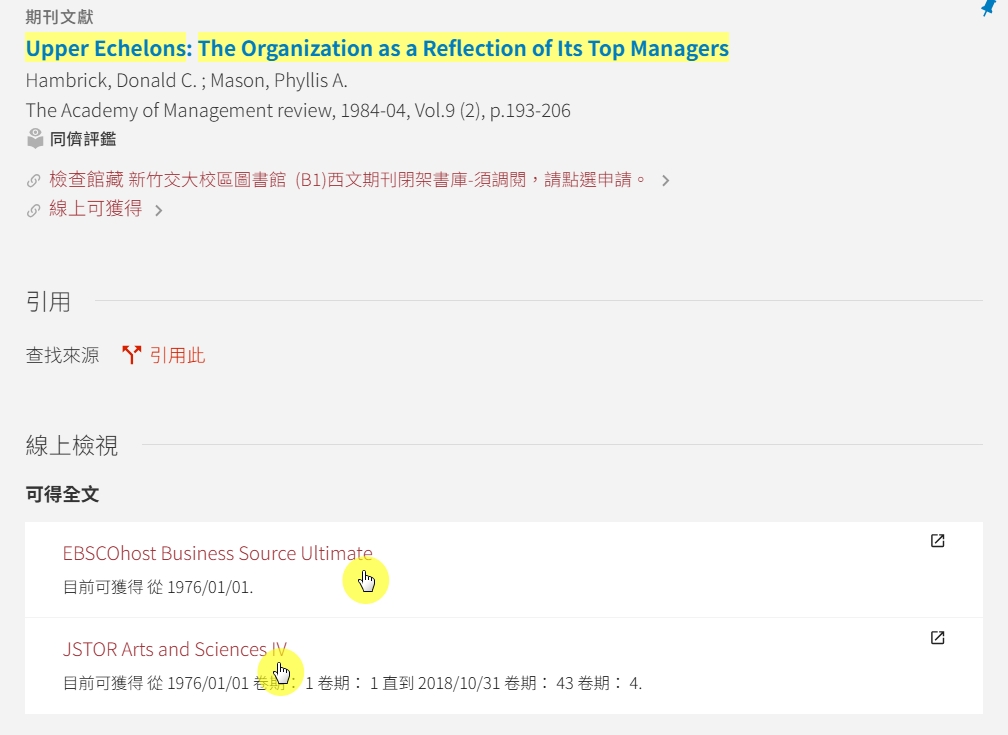Expand the chevron after 檢查館藏 holdings line
Viewport: 1008px width, 735px height.
pyautogui.click(x=666, y=181)
